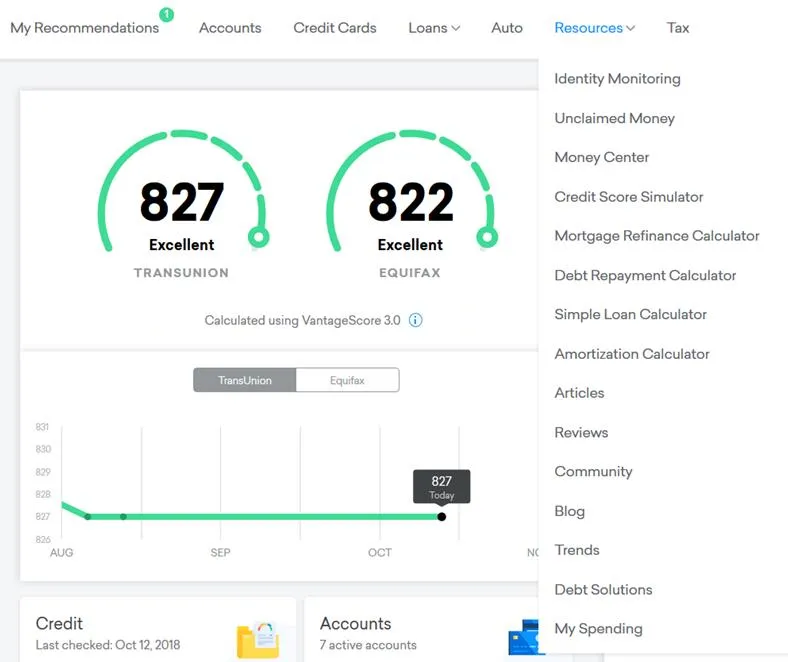This screenshot has width=788, height=662.
Task: Click the Accounts card icon
Action: coord(525,639)
